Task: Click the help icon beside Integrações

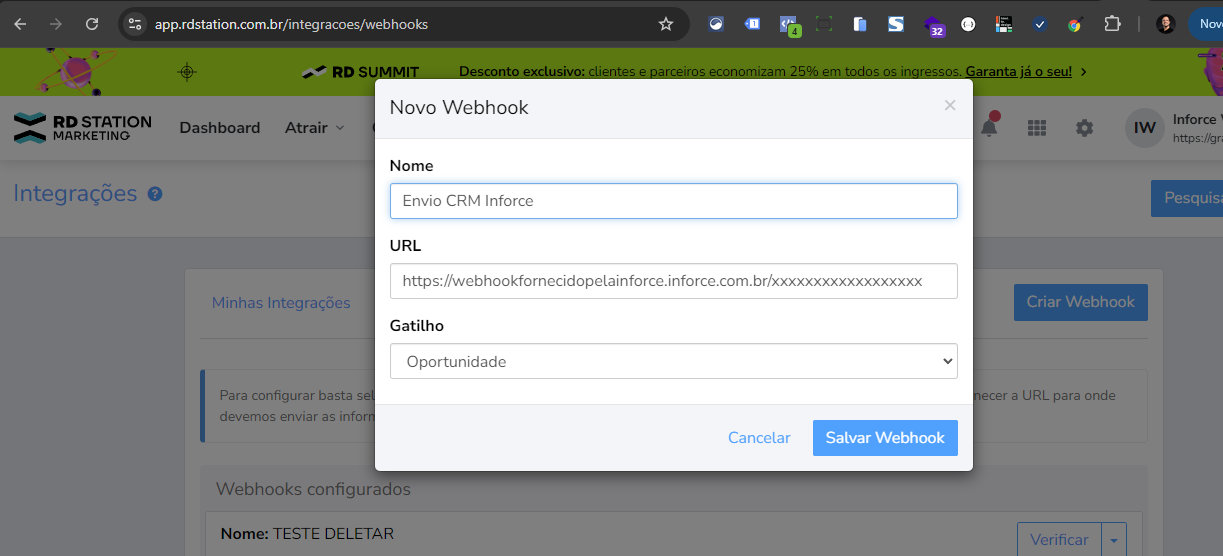Action: pyautogui.click(x=155, y=194)
